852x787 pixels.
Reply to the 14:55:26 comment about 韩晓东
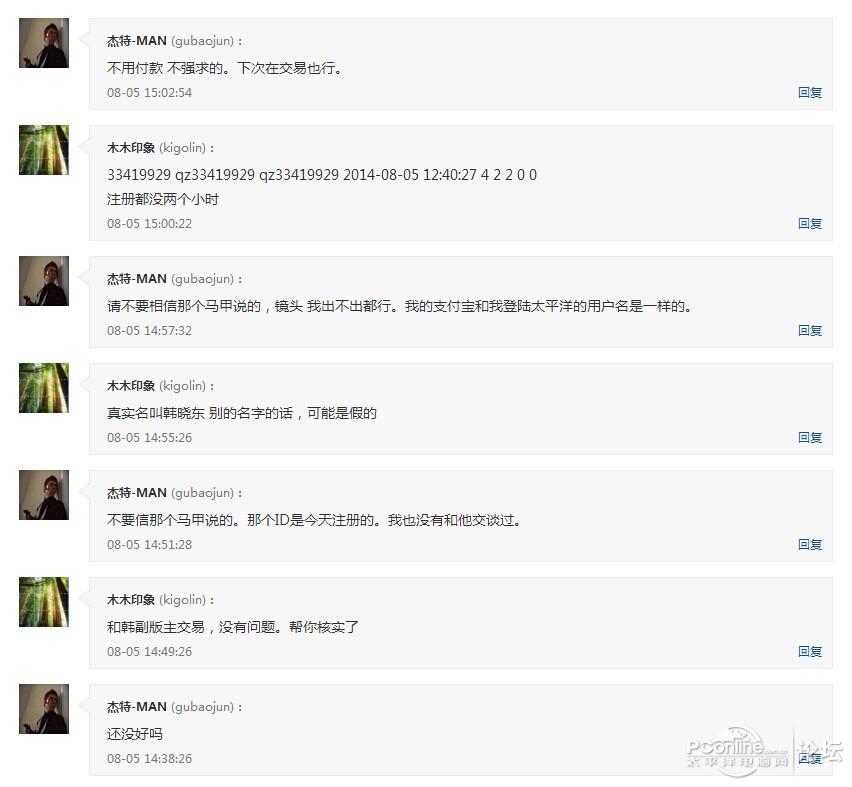(810, 438)
